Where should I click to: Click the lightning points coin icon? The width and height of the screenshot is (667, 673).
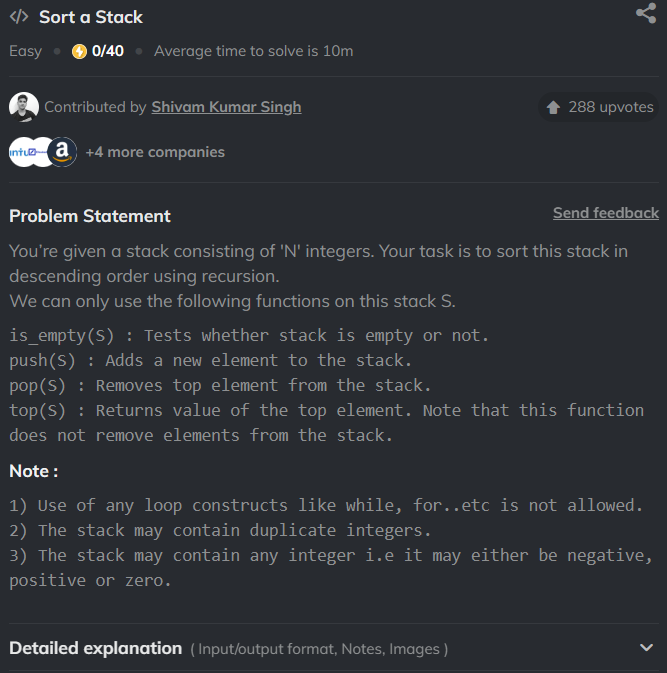coord(79,52)
